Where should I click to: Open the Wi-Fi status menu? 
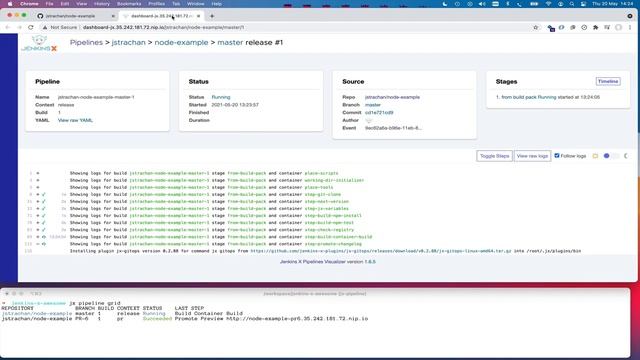(548, 4)
